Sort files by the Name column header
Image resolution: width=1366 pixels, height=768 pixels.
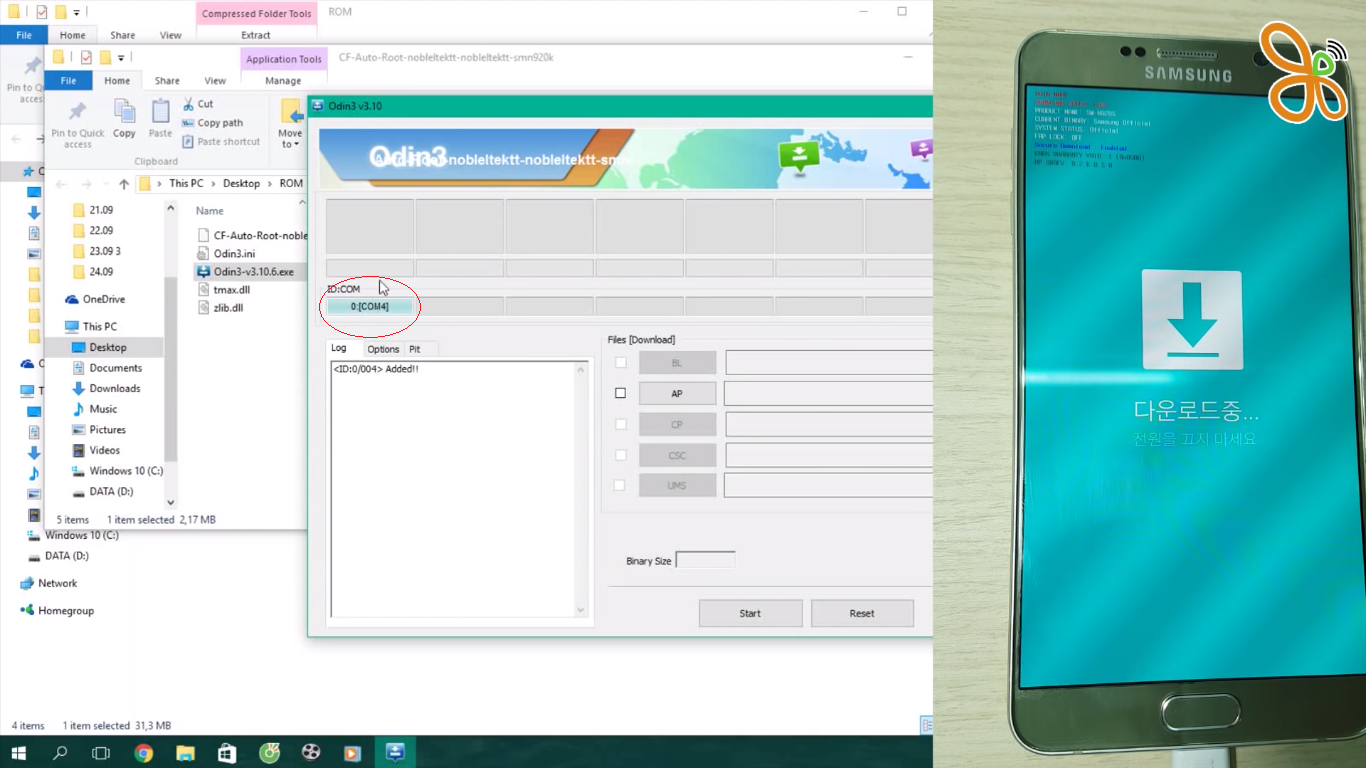[x=210, y=211]
